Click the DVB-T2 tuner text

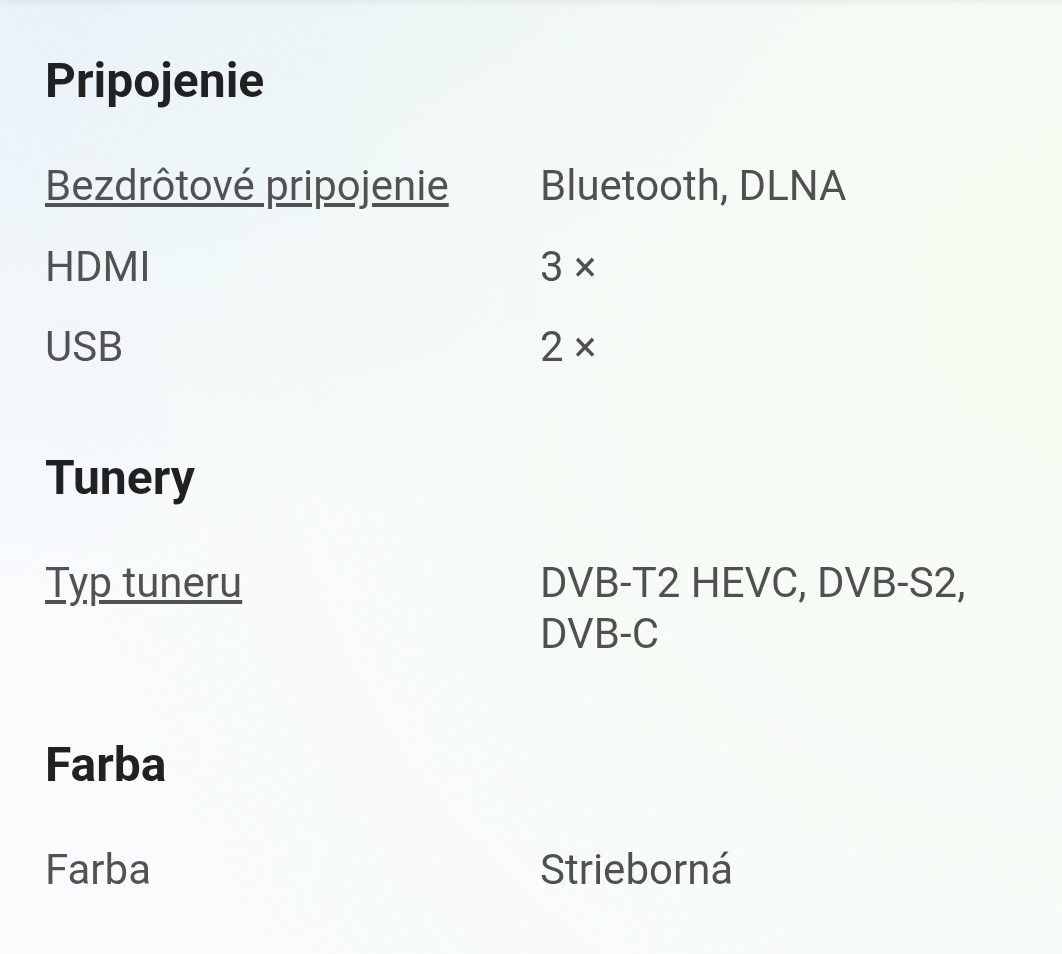pos(610,582)
